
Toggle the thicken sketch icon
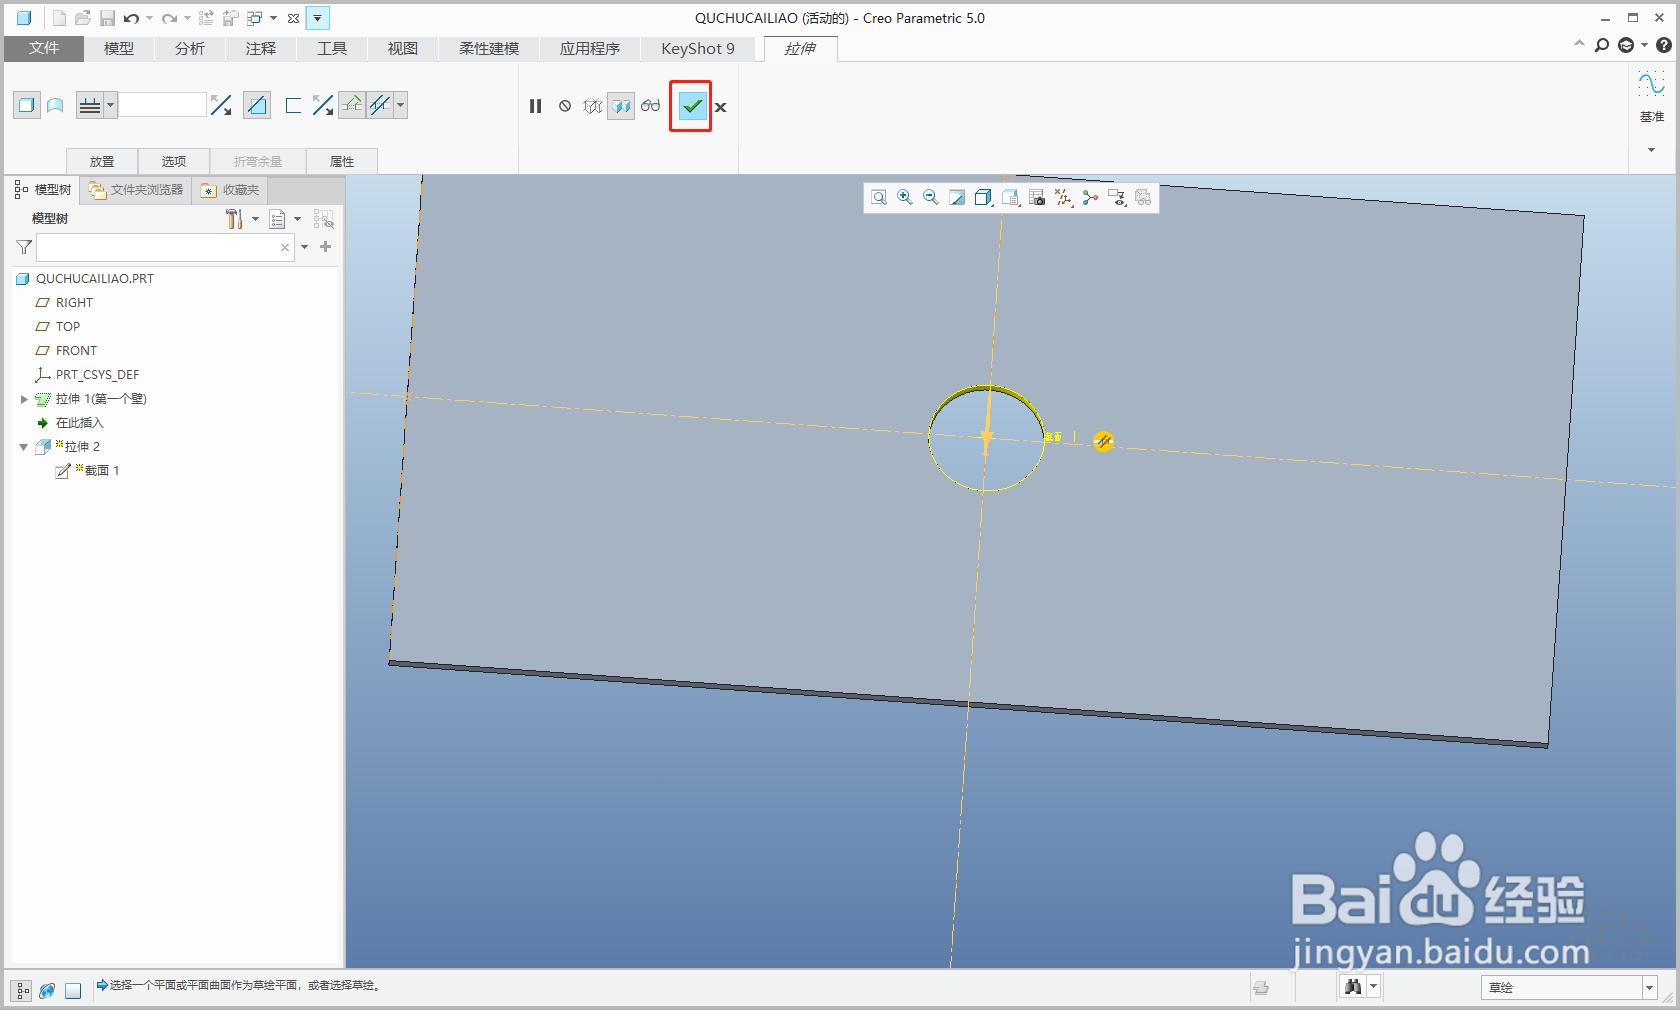[293, 105]
